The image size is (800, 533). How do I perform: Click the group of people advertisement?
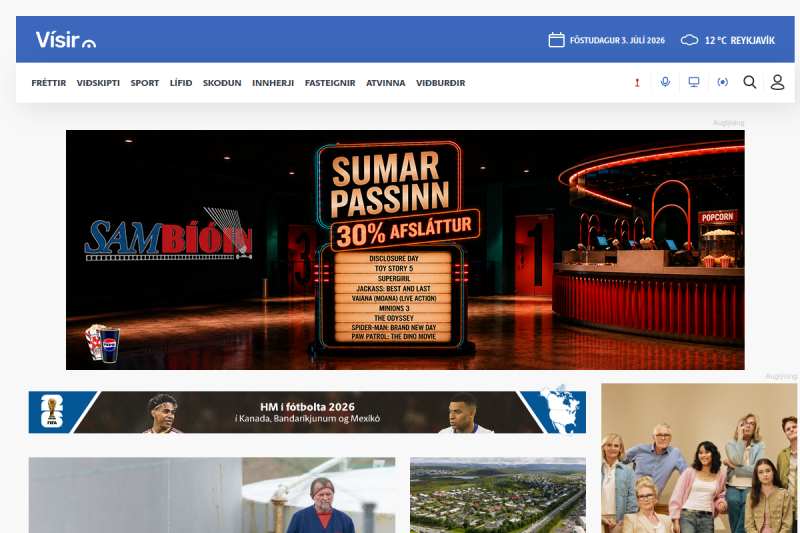(x=699, y=458)
